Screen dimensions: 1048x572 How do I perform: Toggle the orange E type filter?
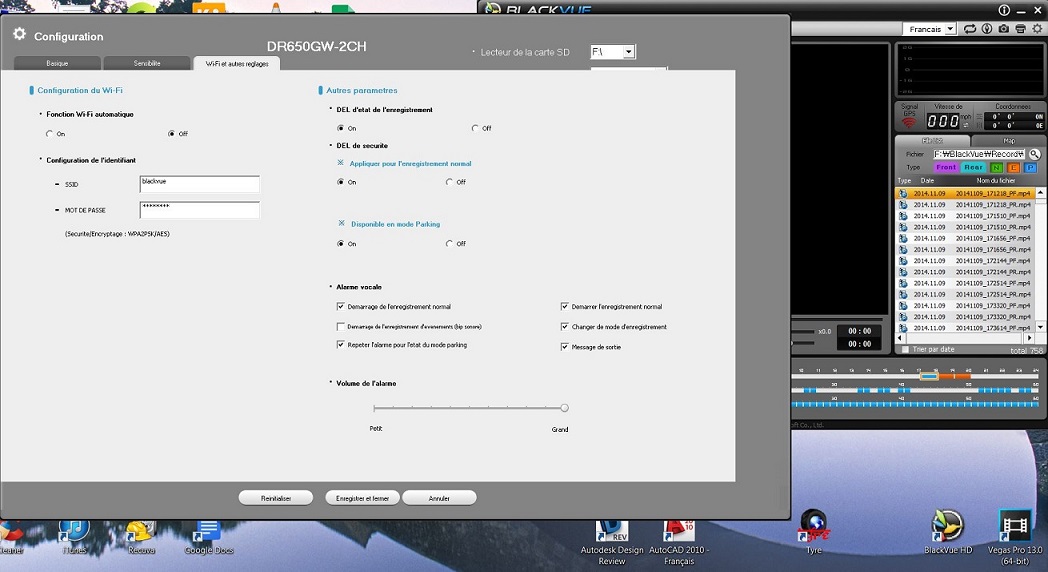click(1013, 168)
